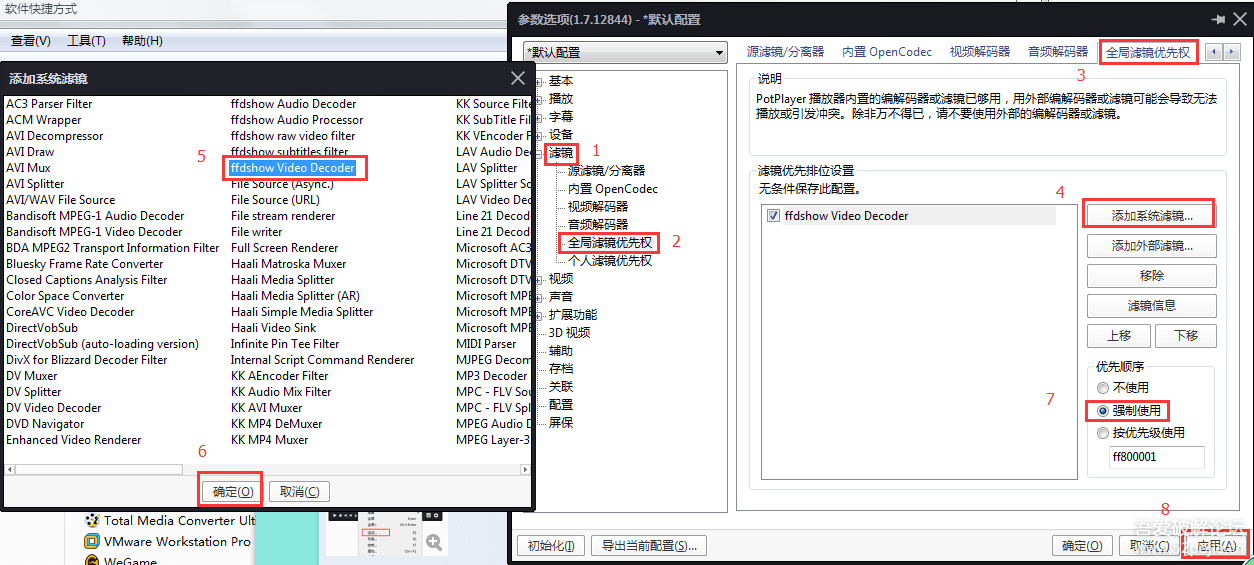This screenshot has height=565, width=1254.
Task: Select Haali Media Splitter (AR) in the list
Action: pos(295,296)
